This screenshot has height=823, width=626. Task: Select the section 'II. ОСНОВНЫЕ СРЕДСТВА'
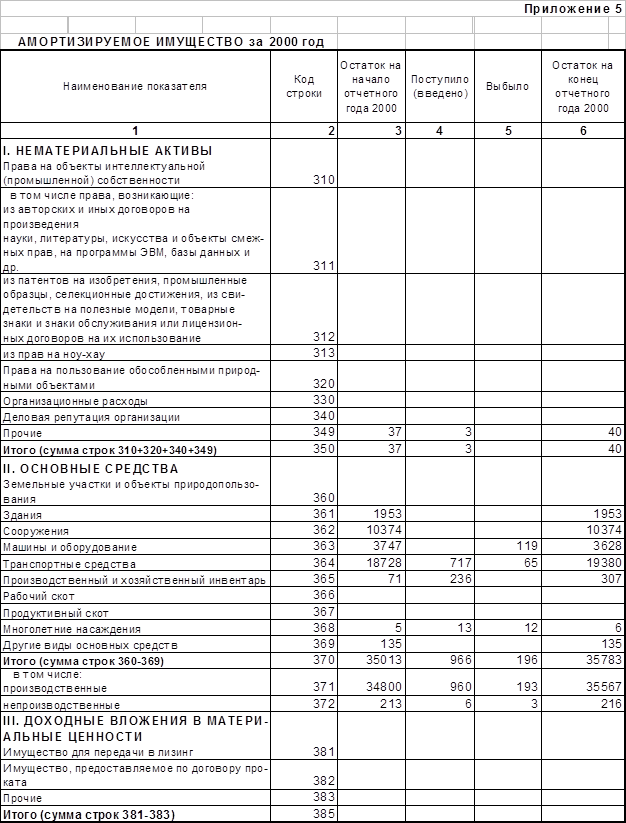point(91,468)
